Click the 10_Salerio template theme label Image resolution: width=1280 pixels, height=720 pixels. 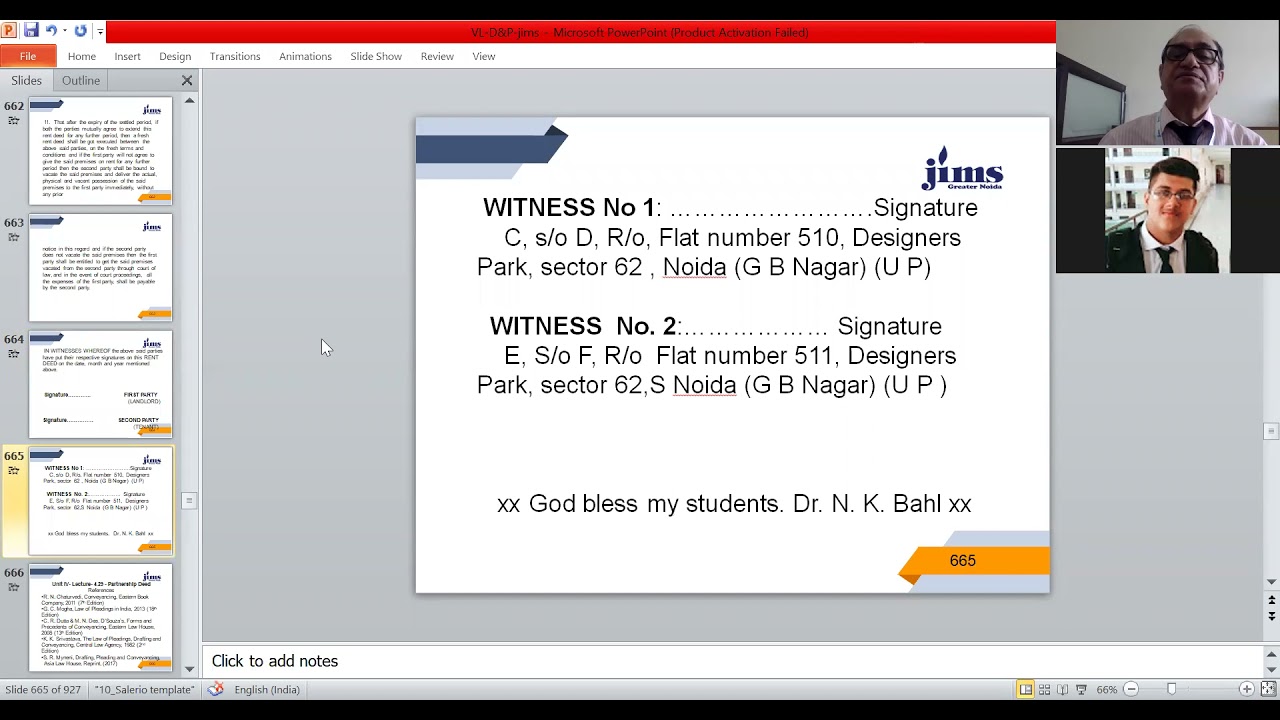(145, 689)
